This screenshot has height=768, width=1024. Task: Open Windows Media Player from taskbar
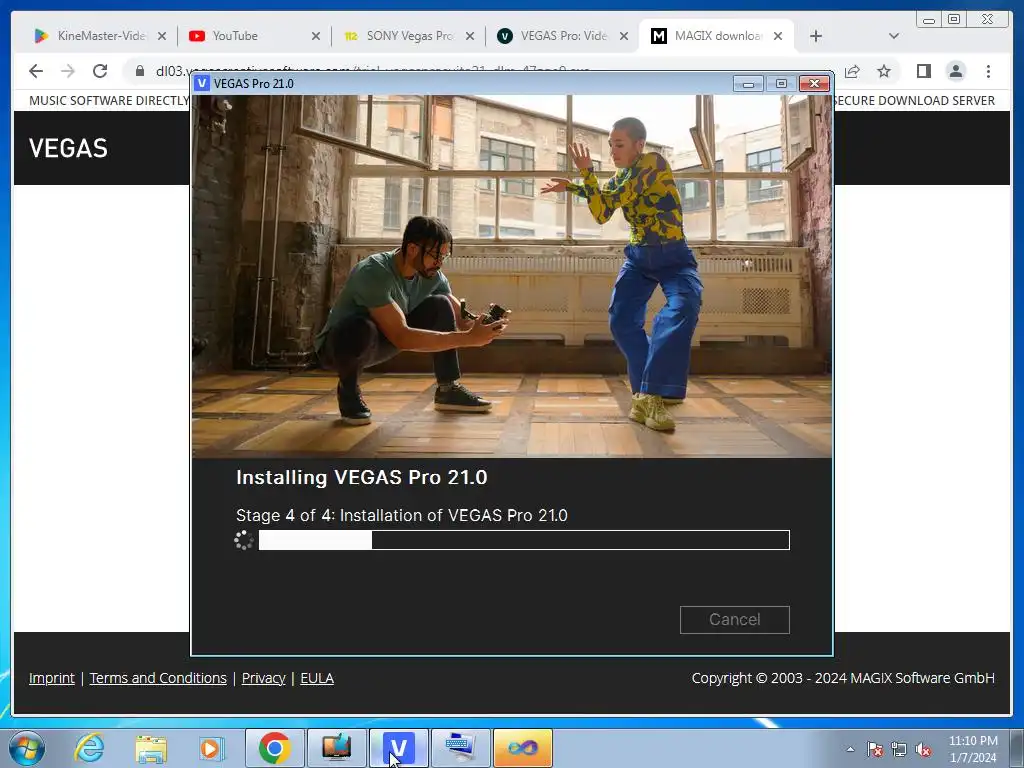point(212,748)
